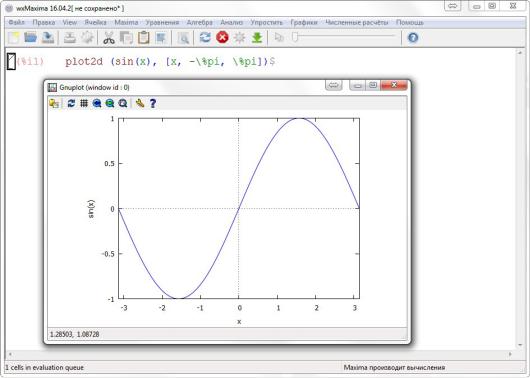Viewport: 530px width, 378px height.
Task: Open the Графики menu
Action: click(x=304, y=23)
